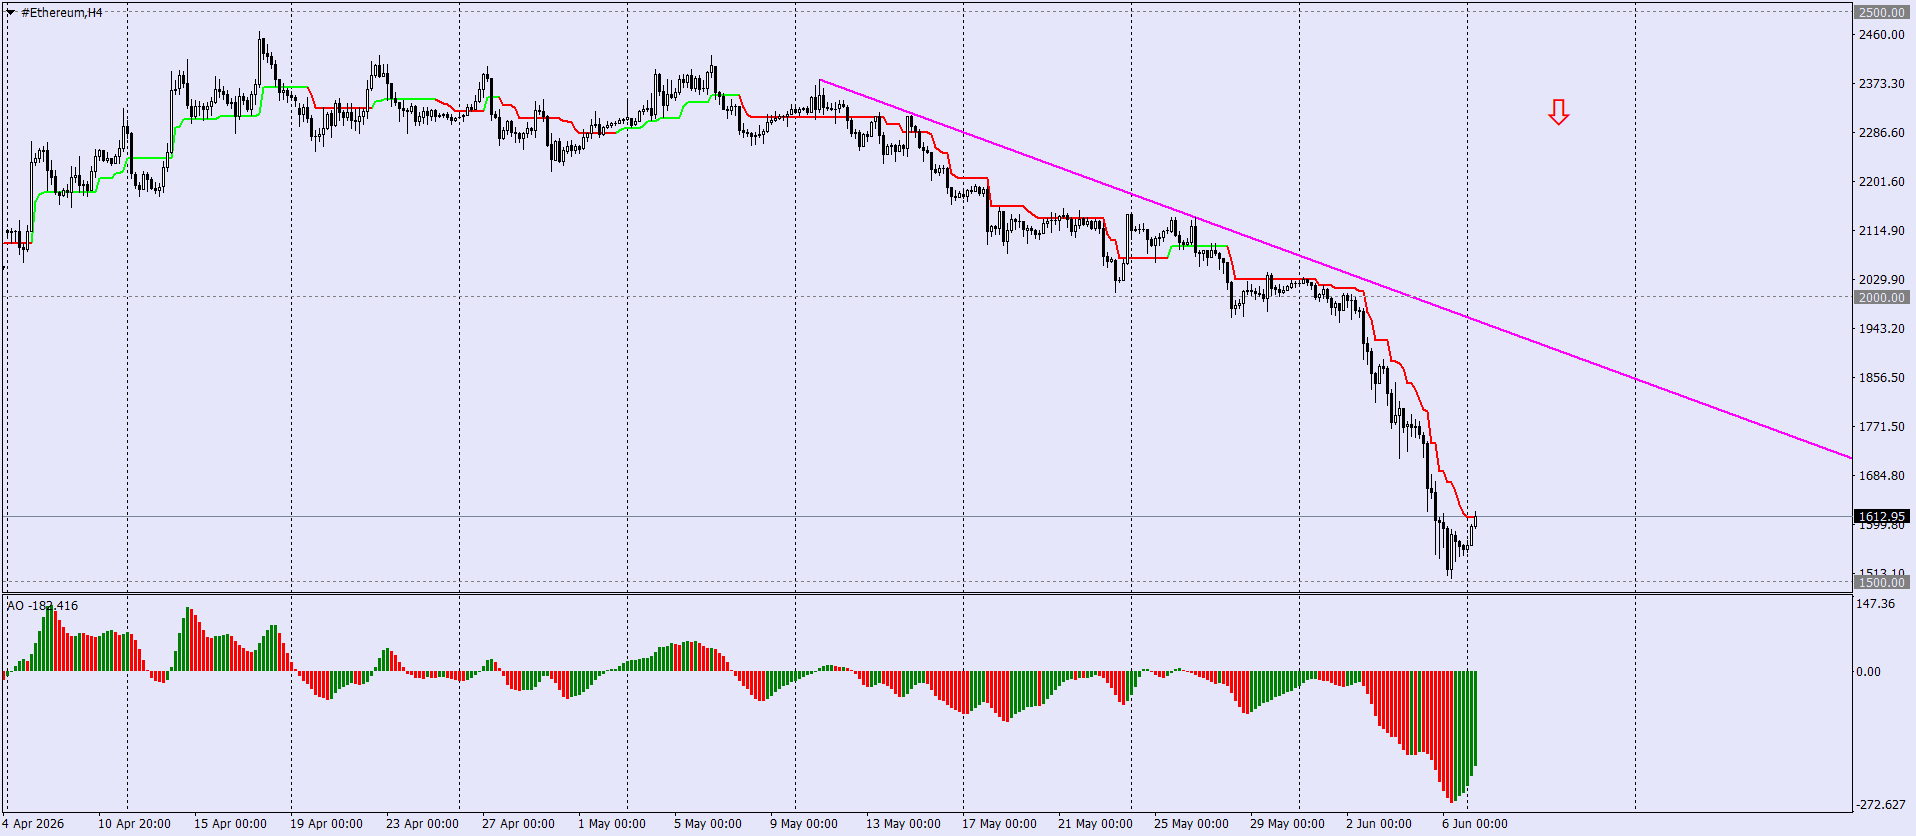The image size is (1916, 836).
Task: Click the 2000.00 level price tag
Action: tap(1882, 297)
